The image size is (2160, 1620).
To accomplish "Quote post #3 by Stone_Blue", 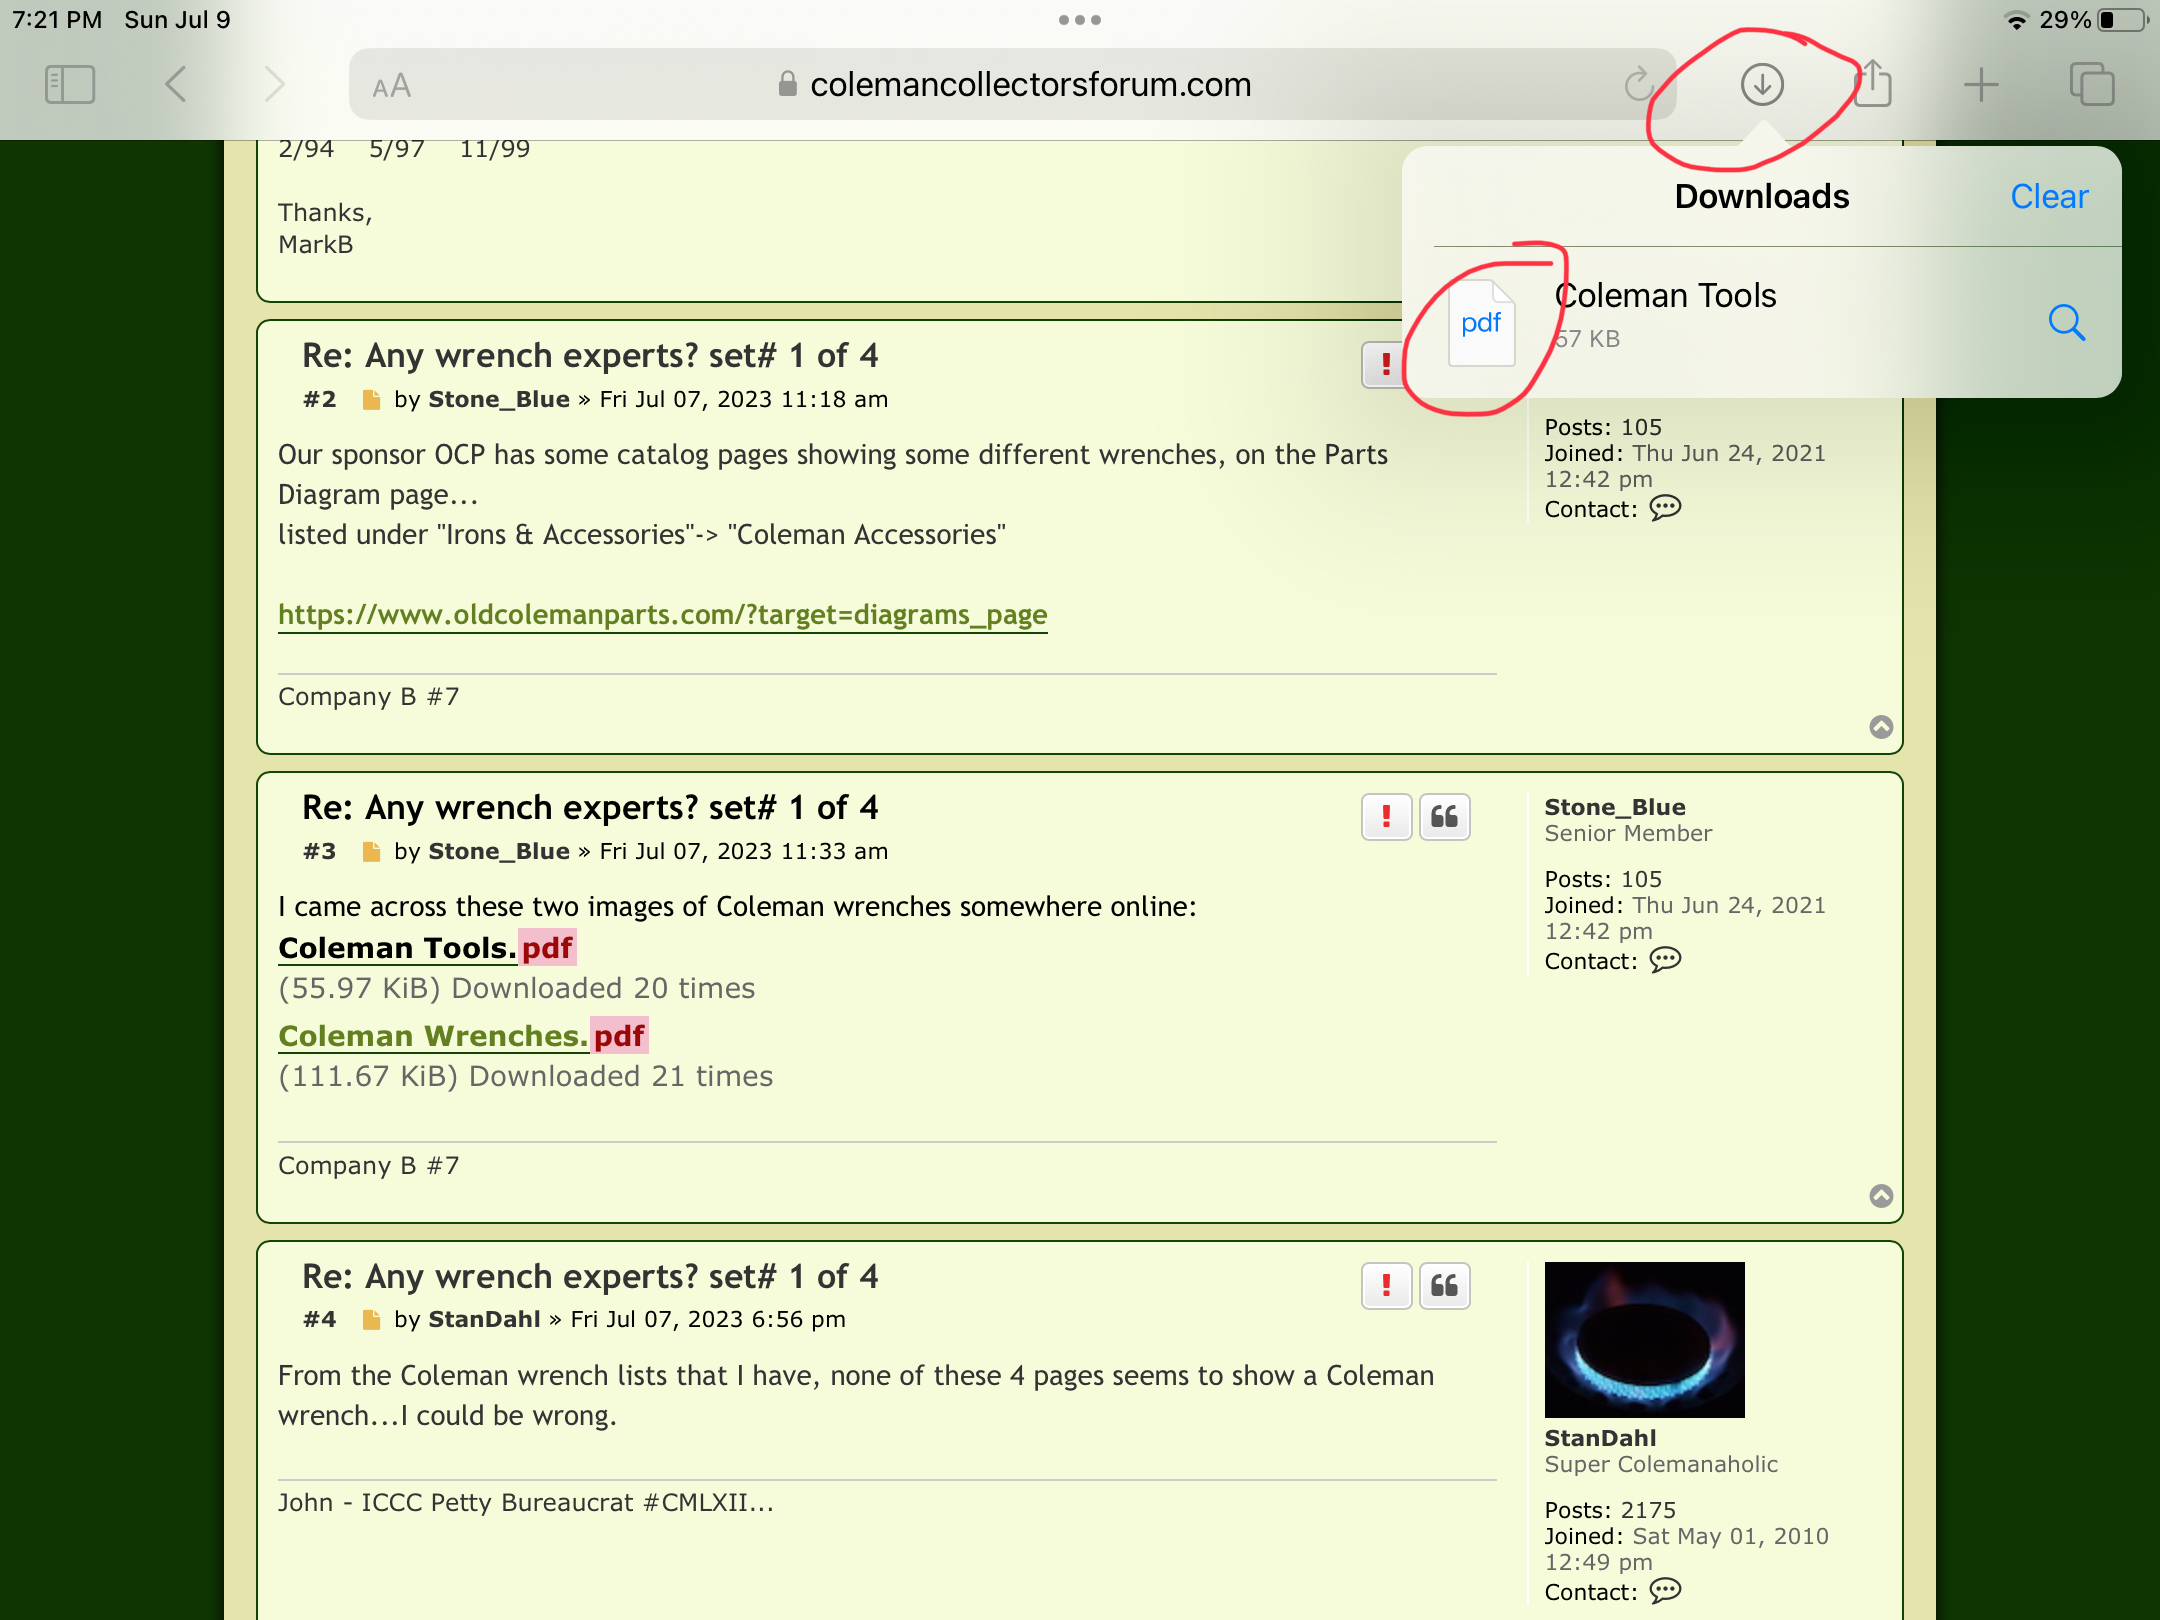I will [1444, 817].
